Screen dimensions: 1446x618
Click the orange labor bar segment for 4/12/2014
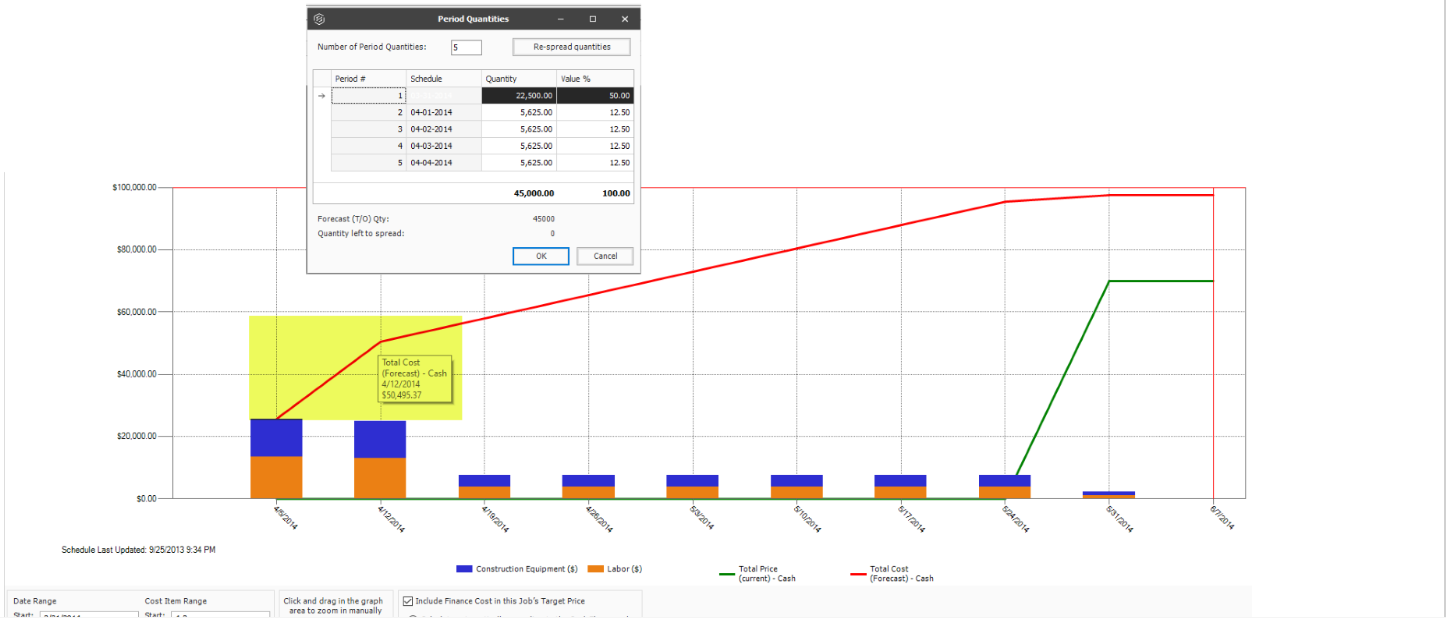[380, 478]
